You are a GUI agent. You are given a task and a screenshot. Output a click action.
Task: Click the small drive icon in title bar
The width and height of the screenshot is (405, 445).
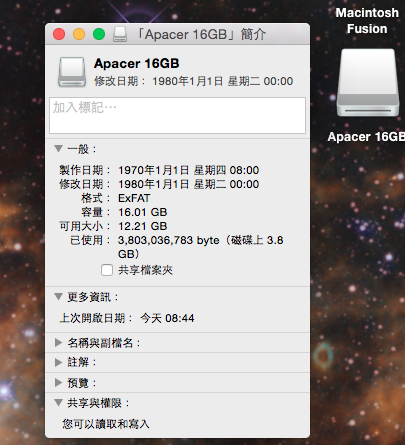[120, 34]
